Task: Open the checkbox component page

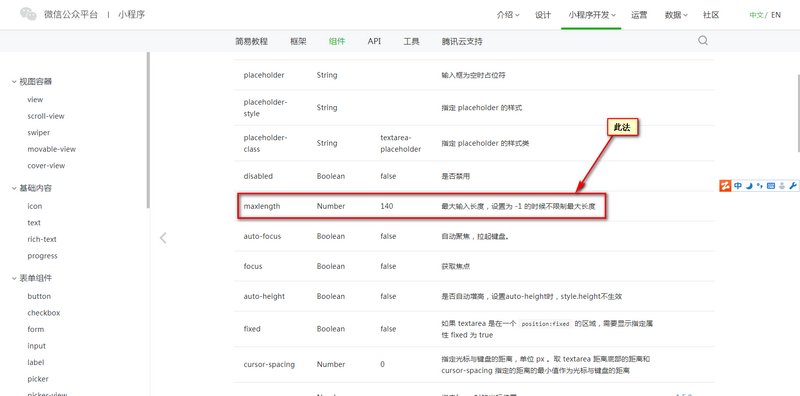Action: click(44, 313)
